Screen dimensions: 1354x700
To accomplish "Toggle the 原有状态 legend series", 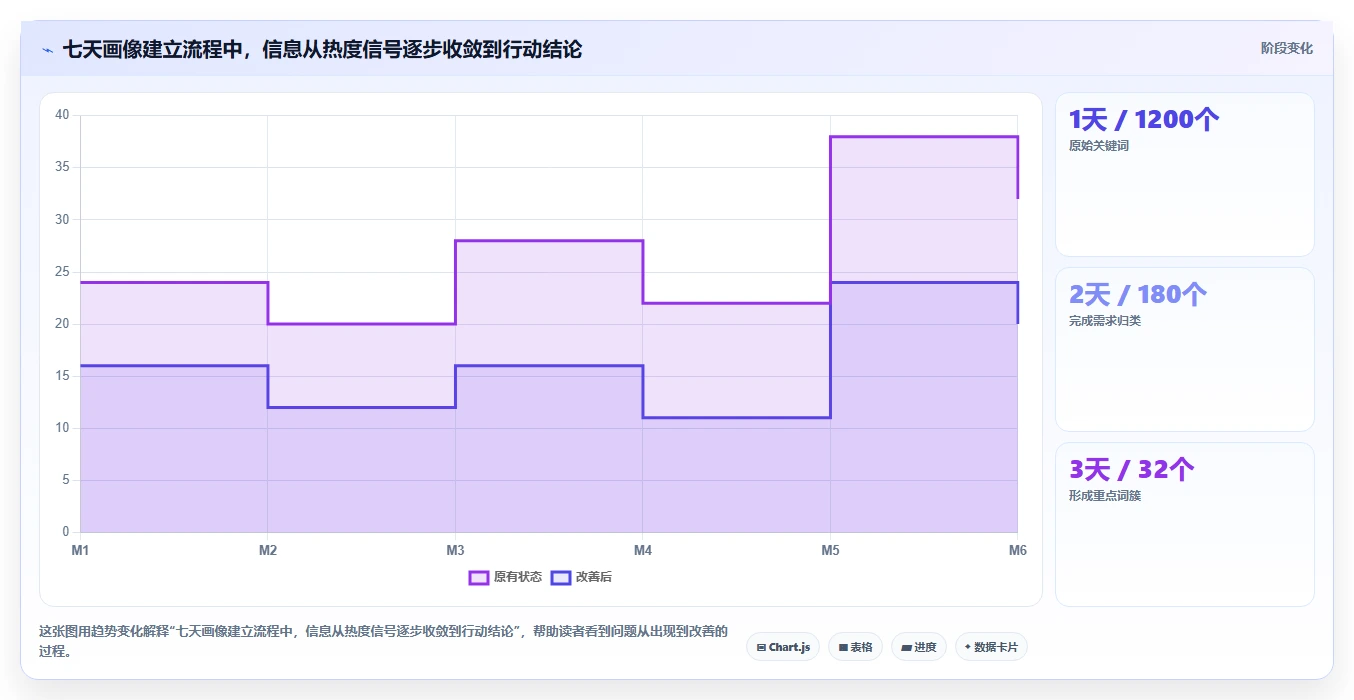I will point(505,577).
